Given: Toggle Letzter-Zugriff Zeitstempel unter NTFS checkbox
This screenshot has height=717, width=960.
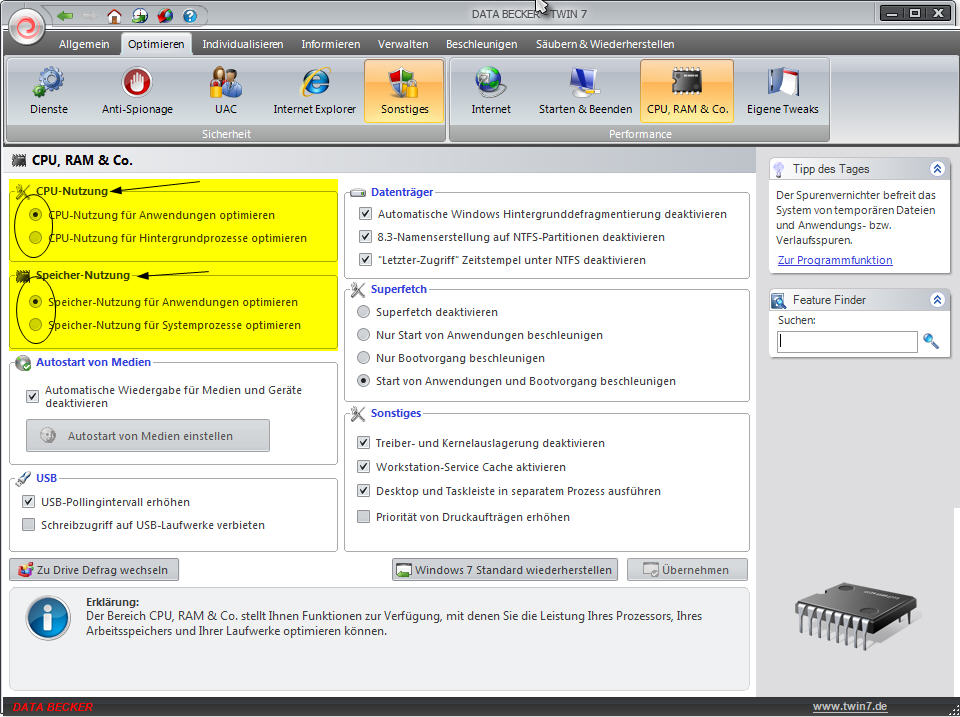Looking at the screenshot, I should click(x=366, y=260).
